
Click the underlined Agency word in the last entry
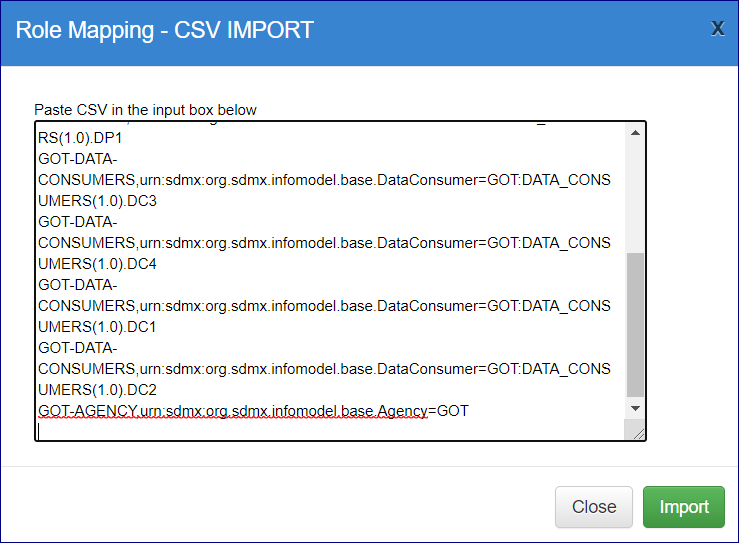click(x=400, y=411)
